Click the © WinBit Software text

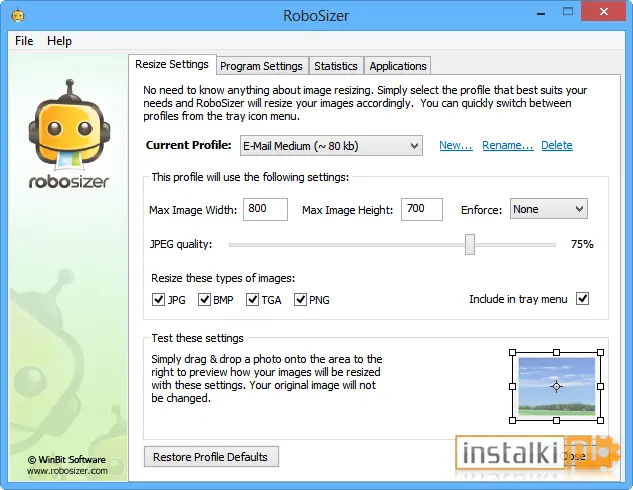[67, 460]
